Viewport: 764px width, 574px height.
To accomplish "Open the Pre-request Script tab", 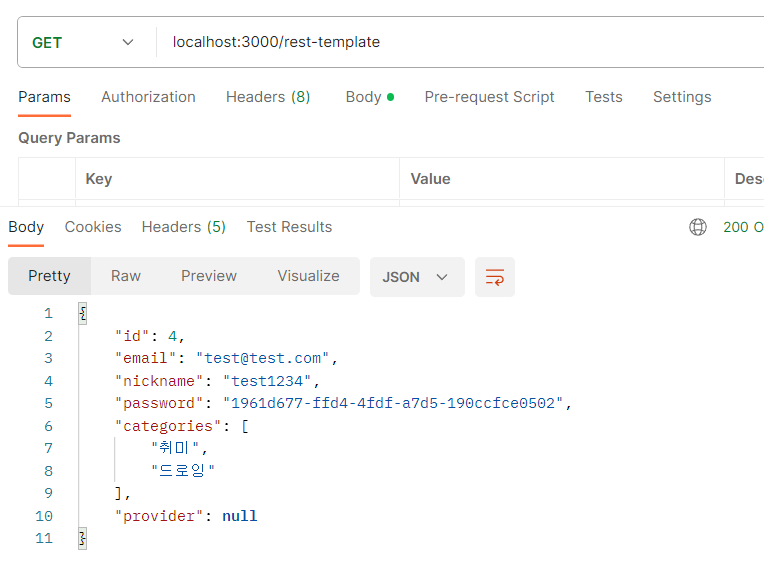I will tap(489, 97).
